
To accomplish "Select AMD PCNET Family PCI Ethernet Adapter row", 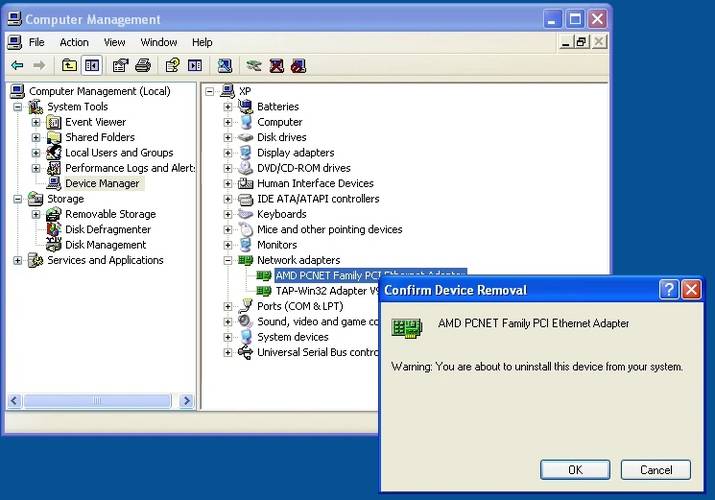I will click(370, 275).
